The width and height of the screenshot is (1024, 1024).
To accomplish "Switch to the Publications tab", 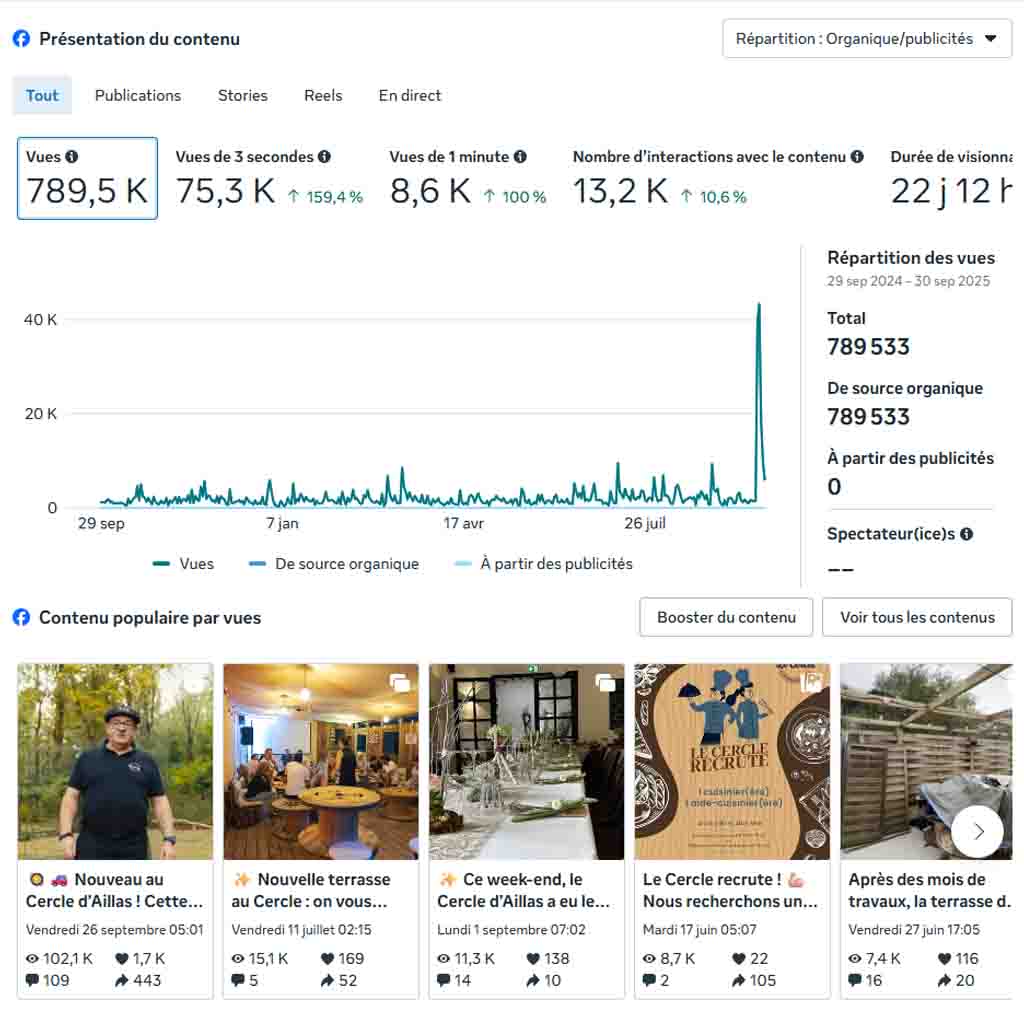I will pos(138,95).
